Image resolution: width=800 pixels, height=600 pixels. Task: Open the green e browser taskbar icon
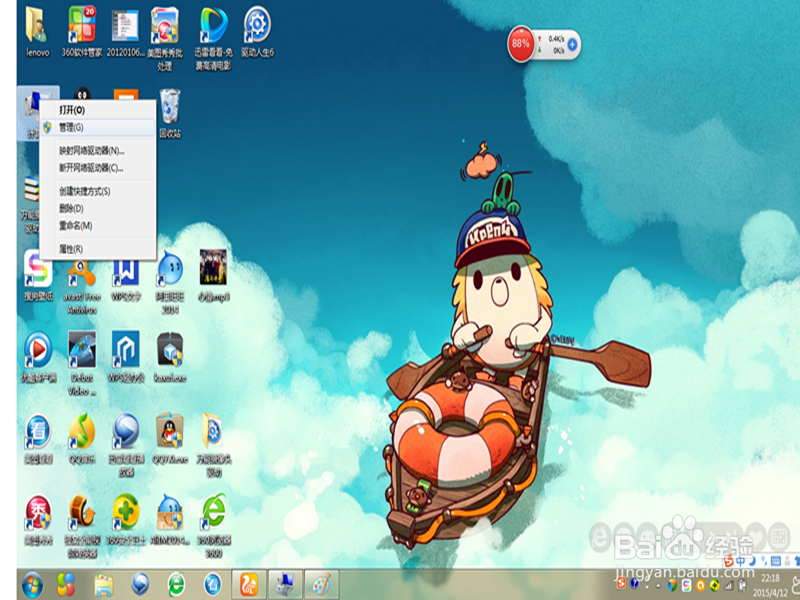(x=177, y=585)
